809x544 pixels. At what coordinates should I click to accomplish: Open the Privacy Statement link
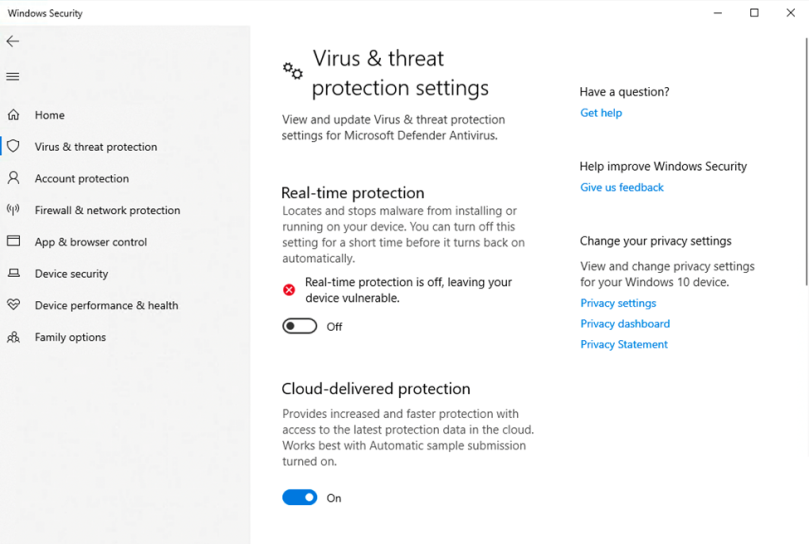point(624,344)
